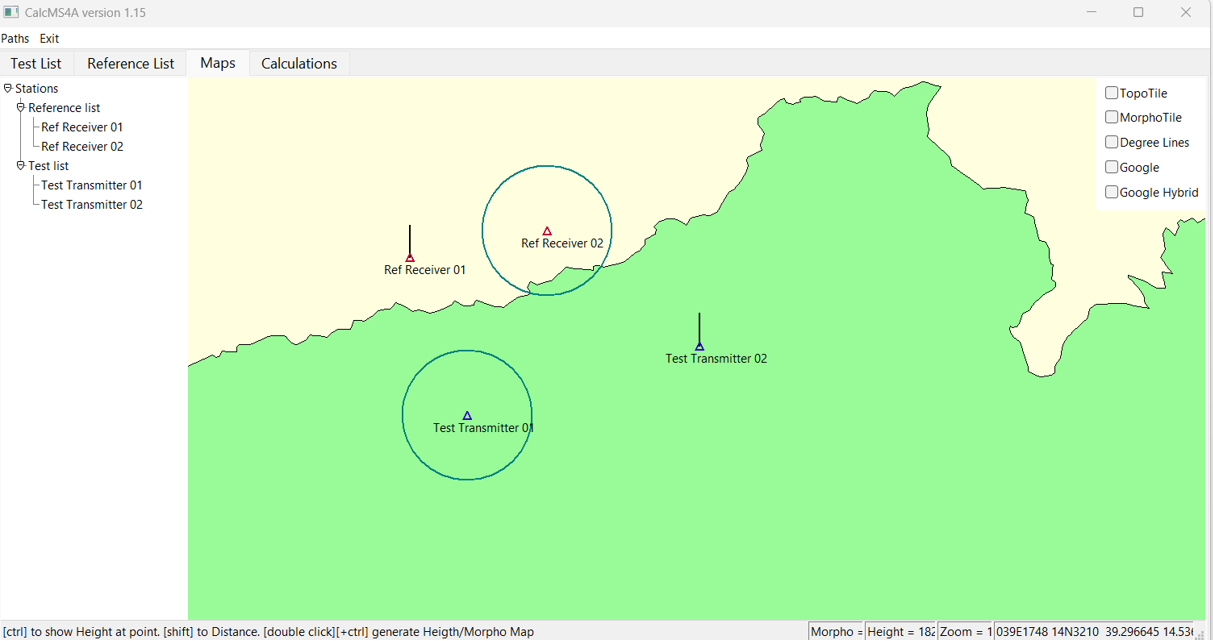Click the resize grip in status bar corner

coord(1203,633)
